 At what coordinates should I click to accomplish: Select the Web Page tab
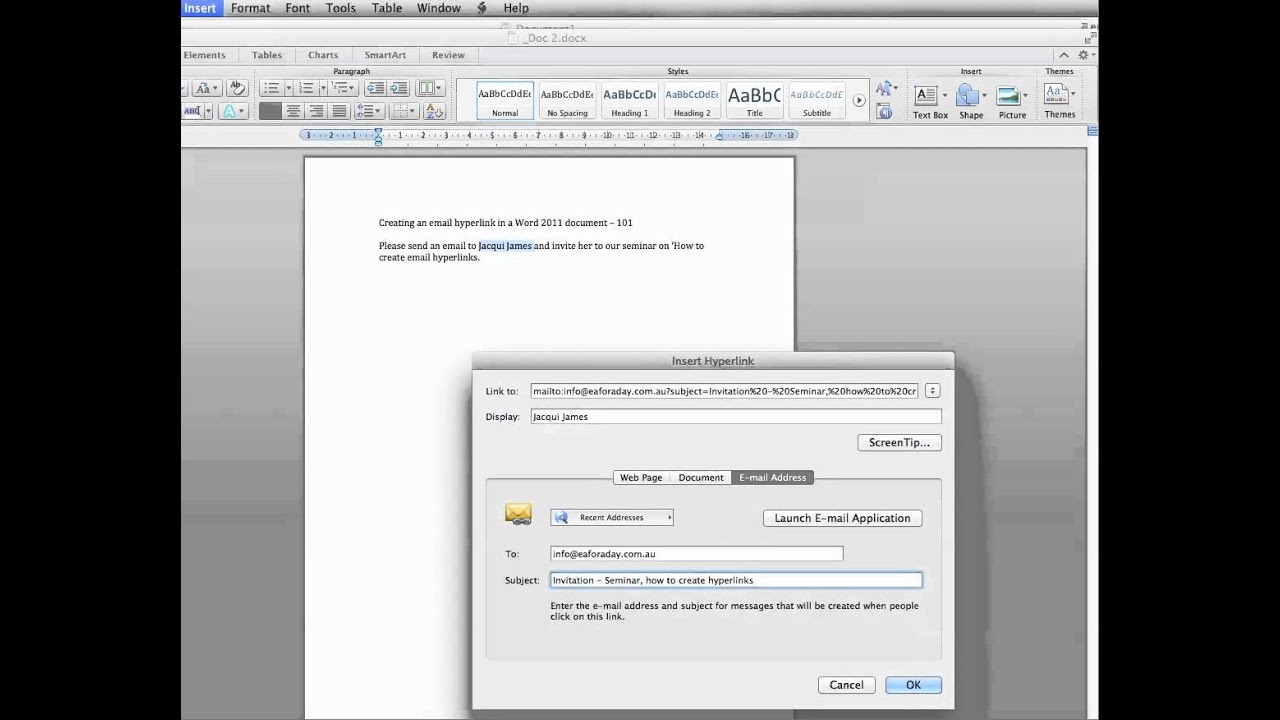(x=641, y=478)
